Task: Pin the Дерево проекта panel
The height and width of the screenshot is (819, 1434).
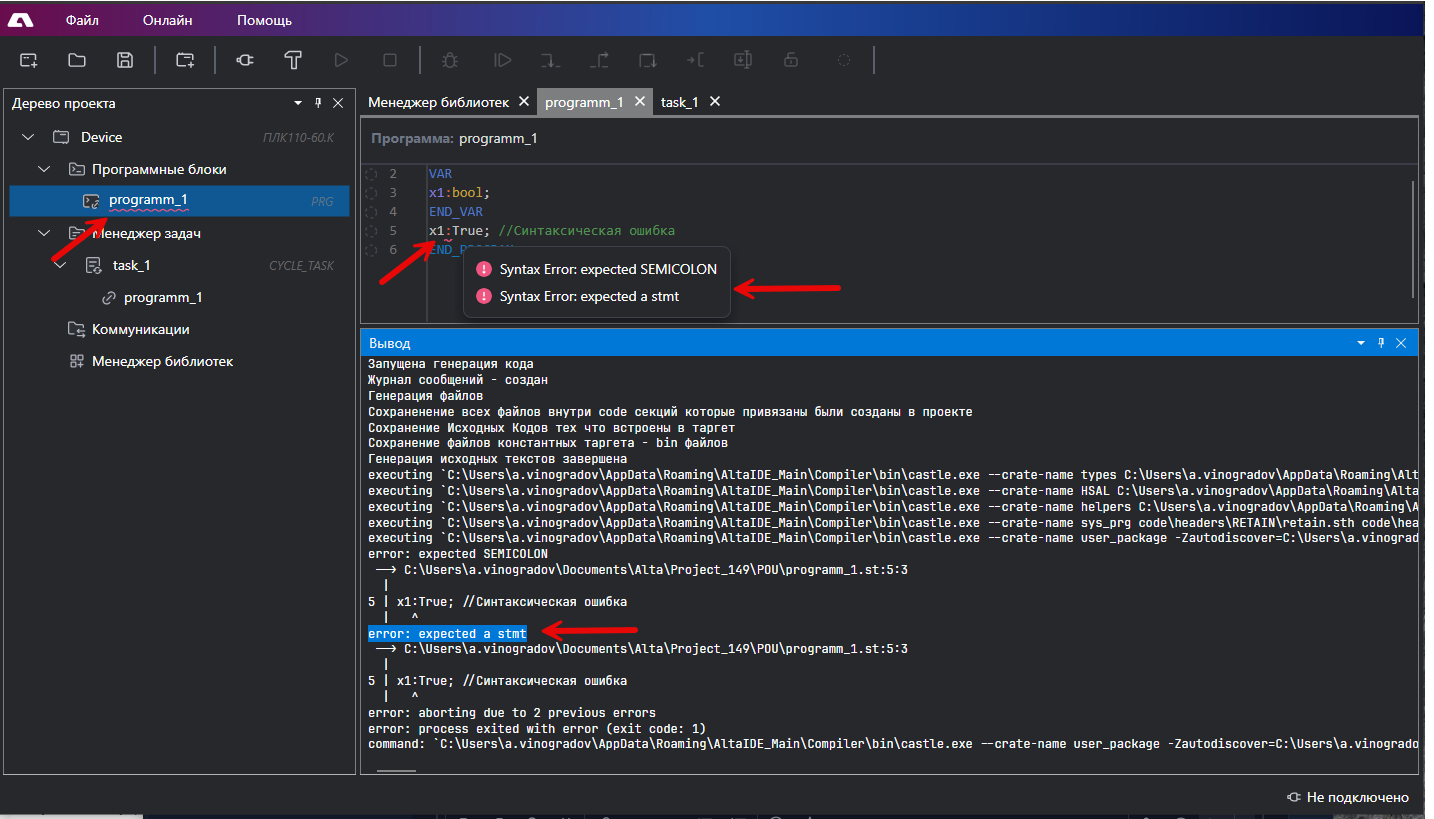Action: [319, 103]
